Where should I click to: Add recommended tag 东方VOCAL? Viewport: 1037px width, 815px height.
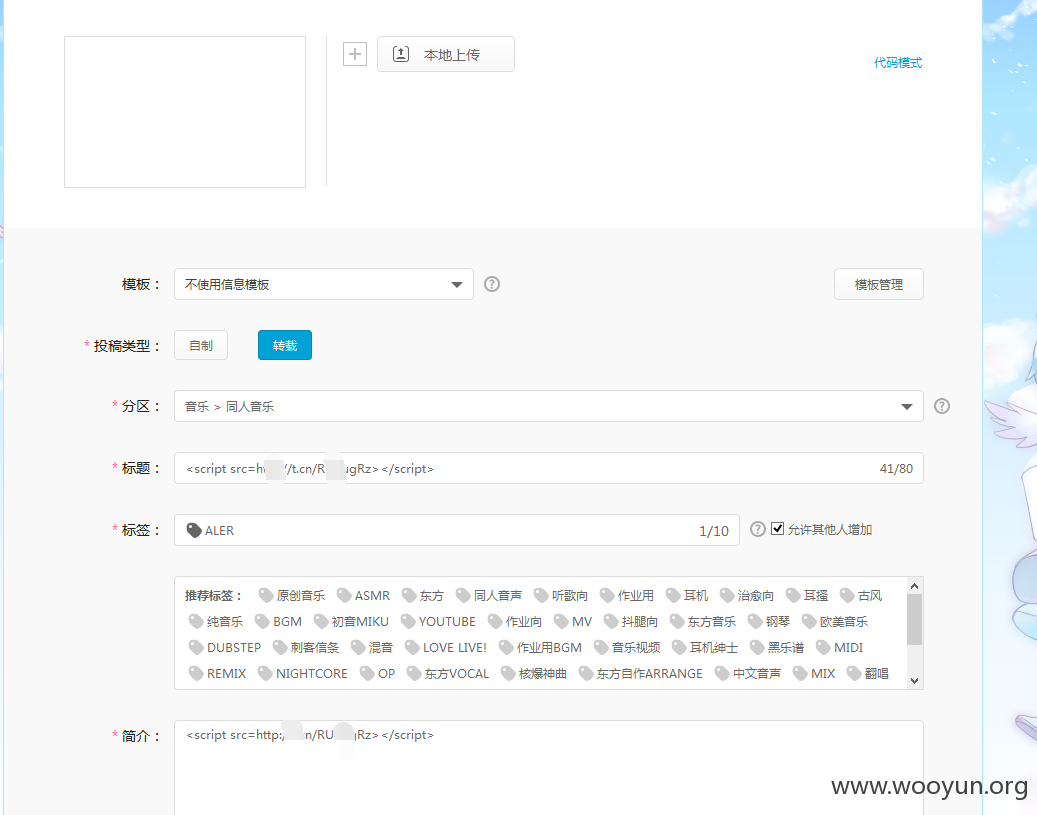click(x=448, y=673)
